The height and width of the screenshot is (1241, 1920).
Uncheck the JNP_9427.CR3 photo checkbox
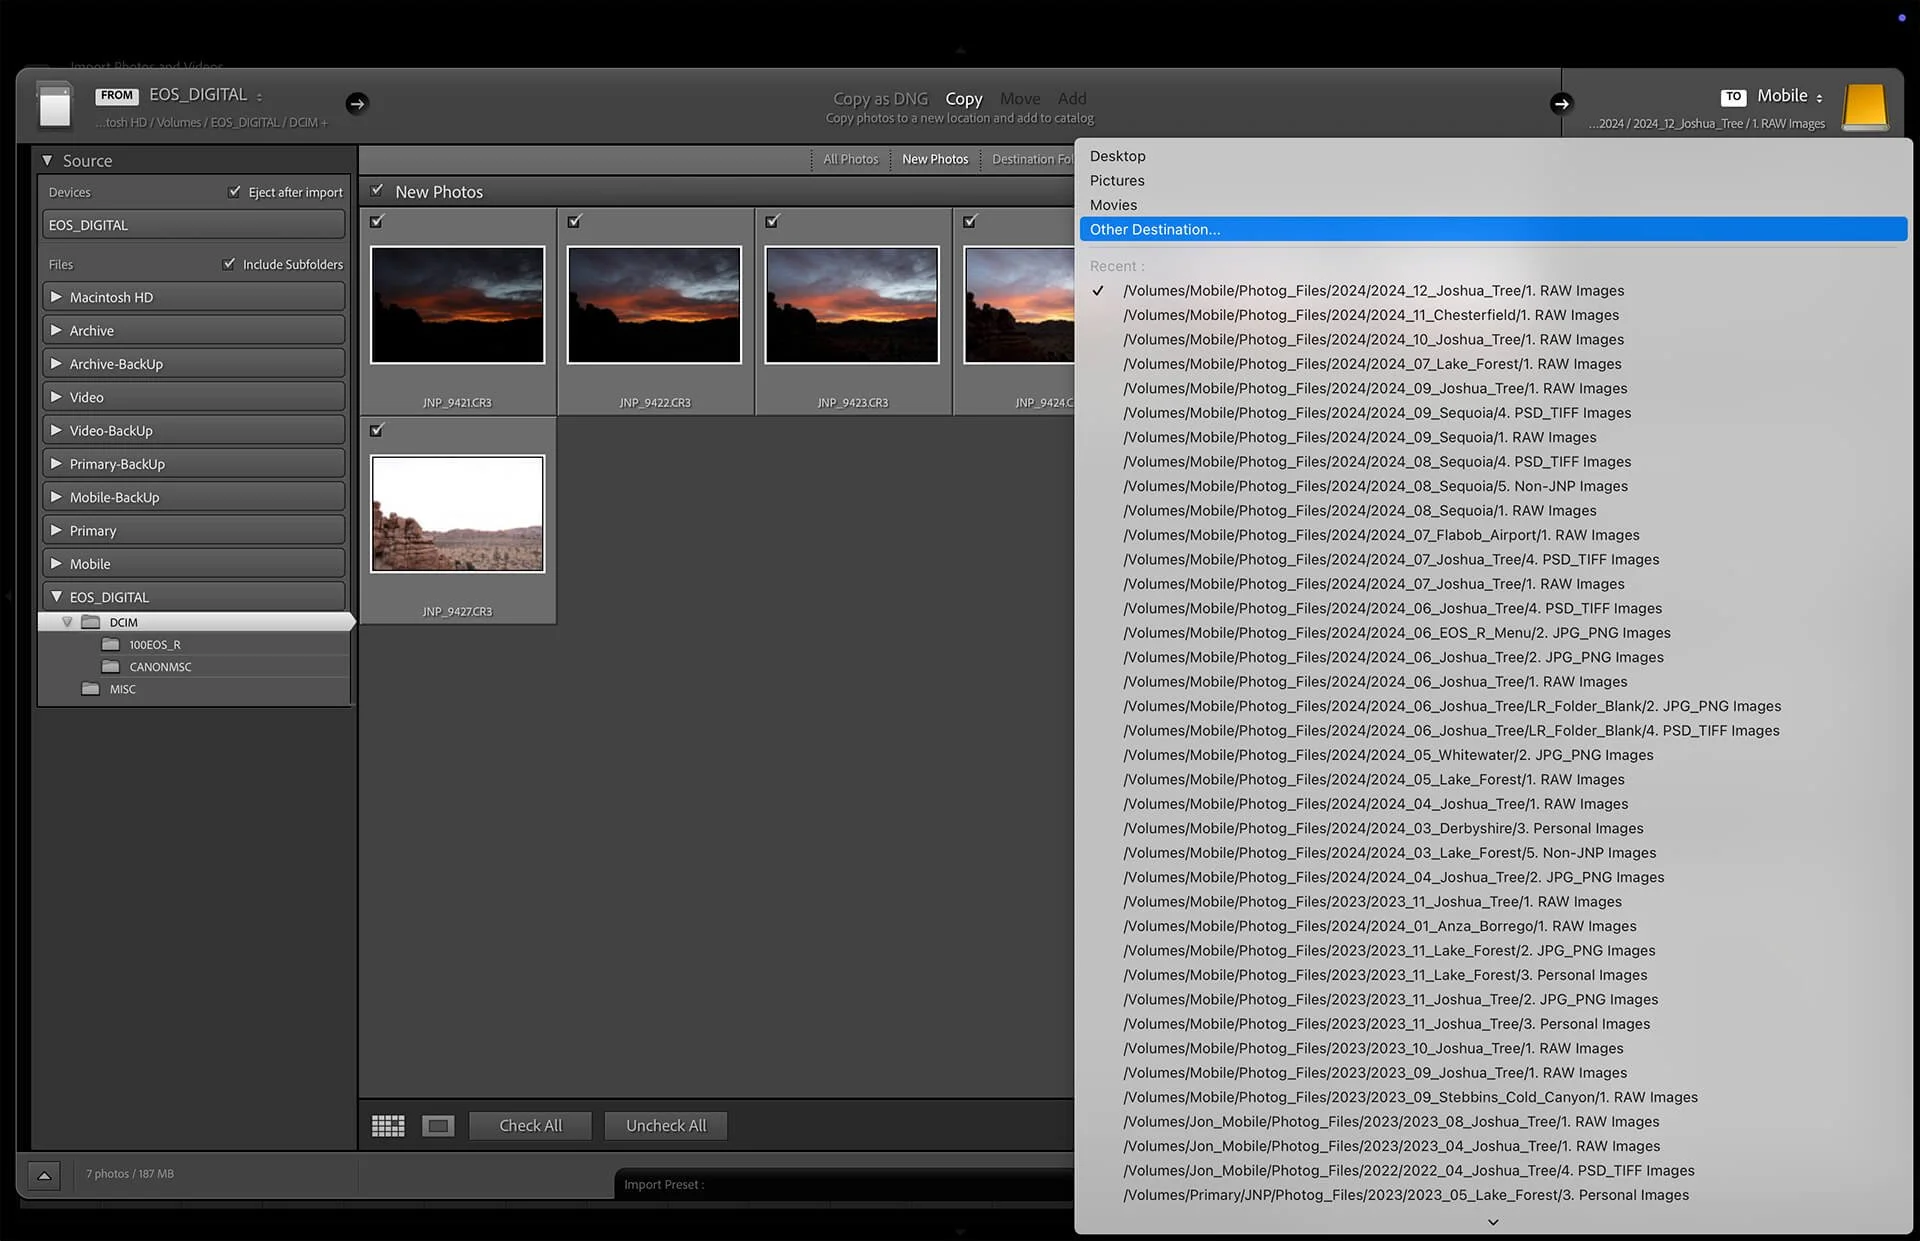coord(377,430)
